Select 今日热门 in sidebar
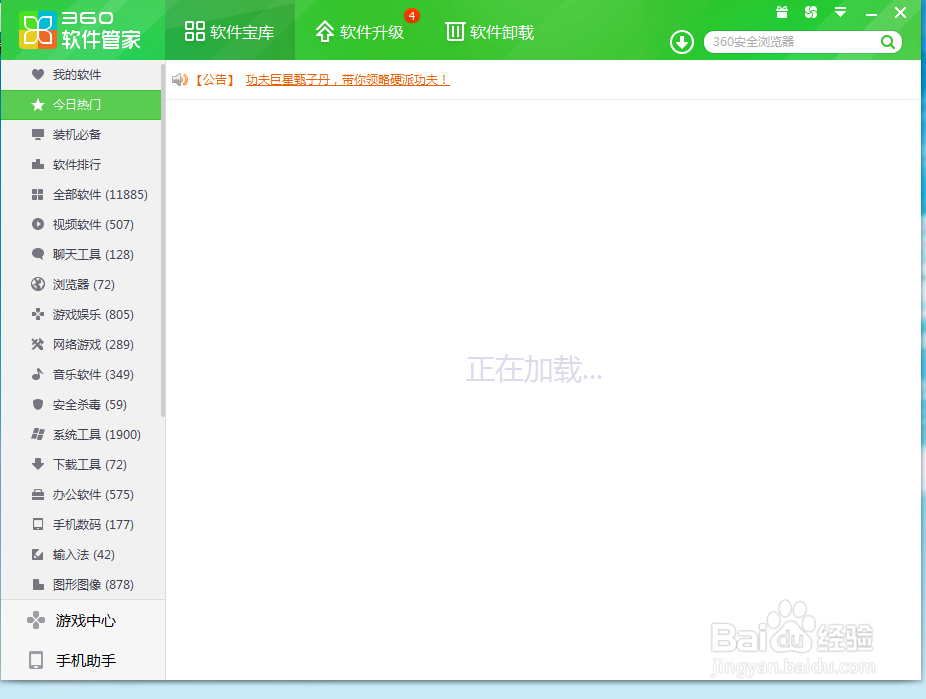 (81, 104)
